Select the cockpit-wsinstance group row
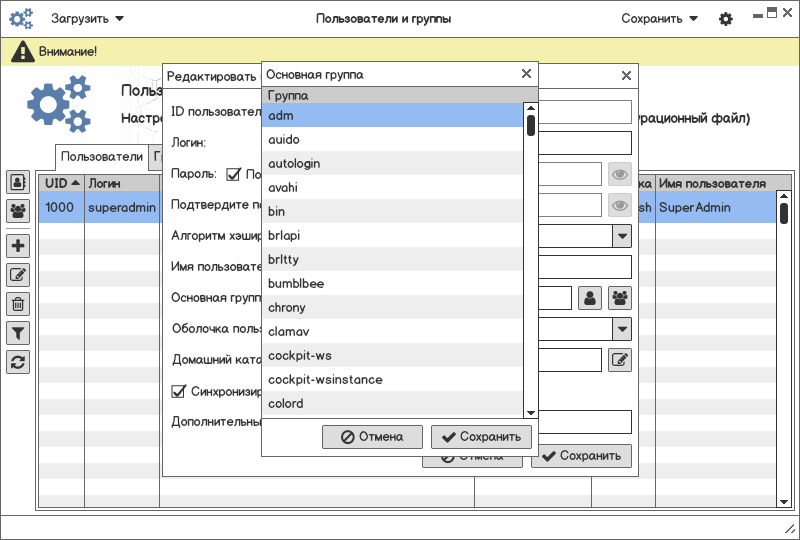 pos(392,379)
